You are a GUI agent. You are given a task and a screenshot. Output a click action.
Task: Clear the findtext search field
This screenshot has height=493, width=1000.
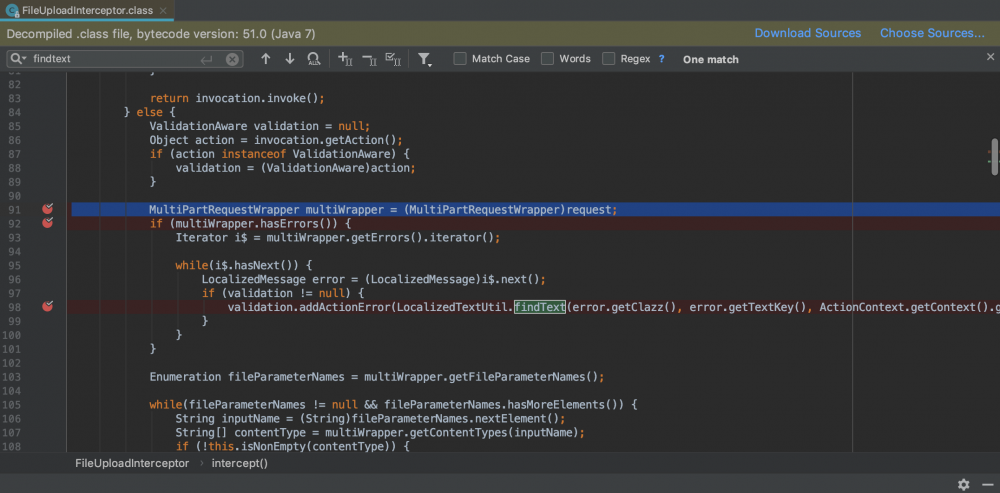(x=232, y=59)
